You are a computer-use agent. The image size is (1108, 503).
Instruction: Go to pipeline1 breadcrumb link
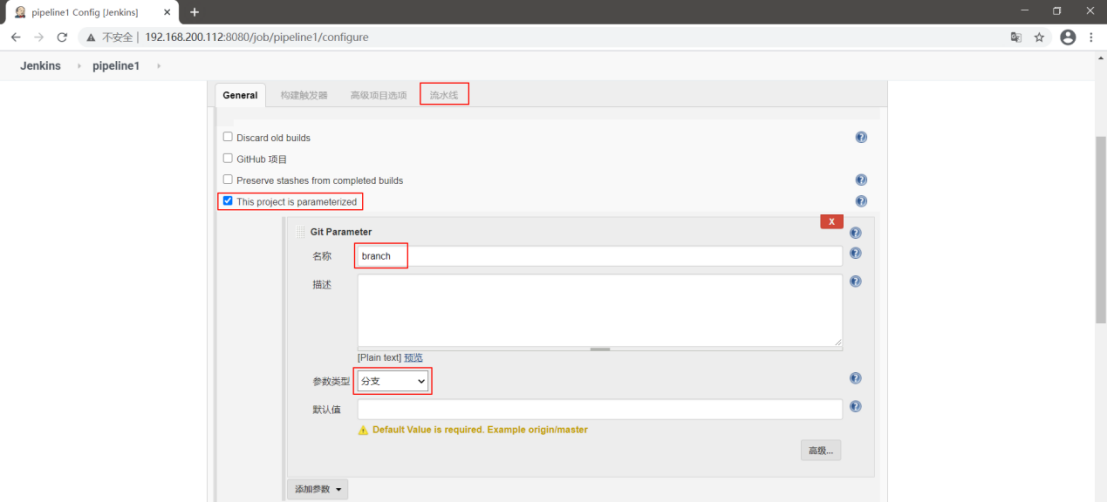coord(116,66)
